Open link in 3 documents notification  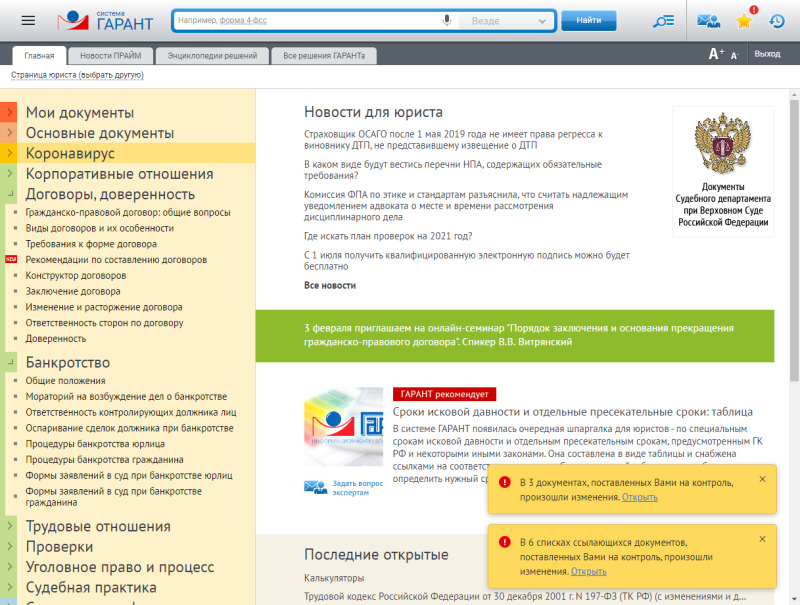[639, 497]
